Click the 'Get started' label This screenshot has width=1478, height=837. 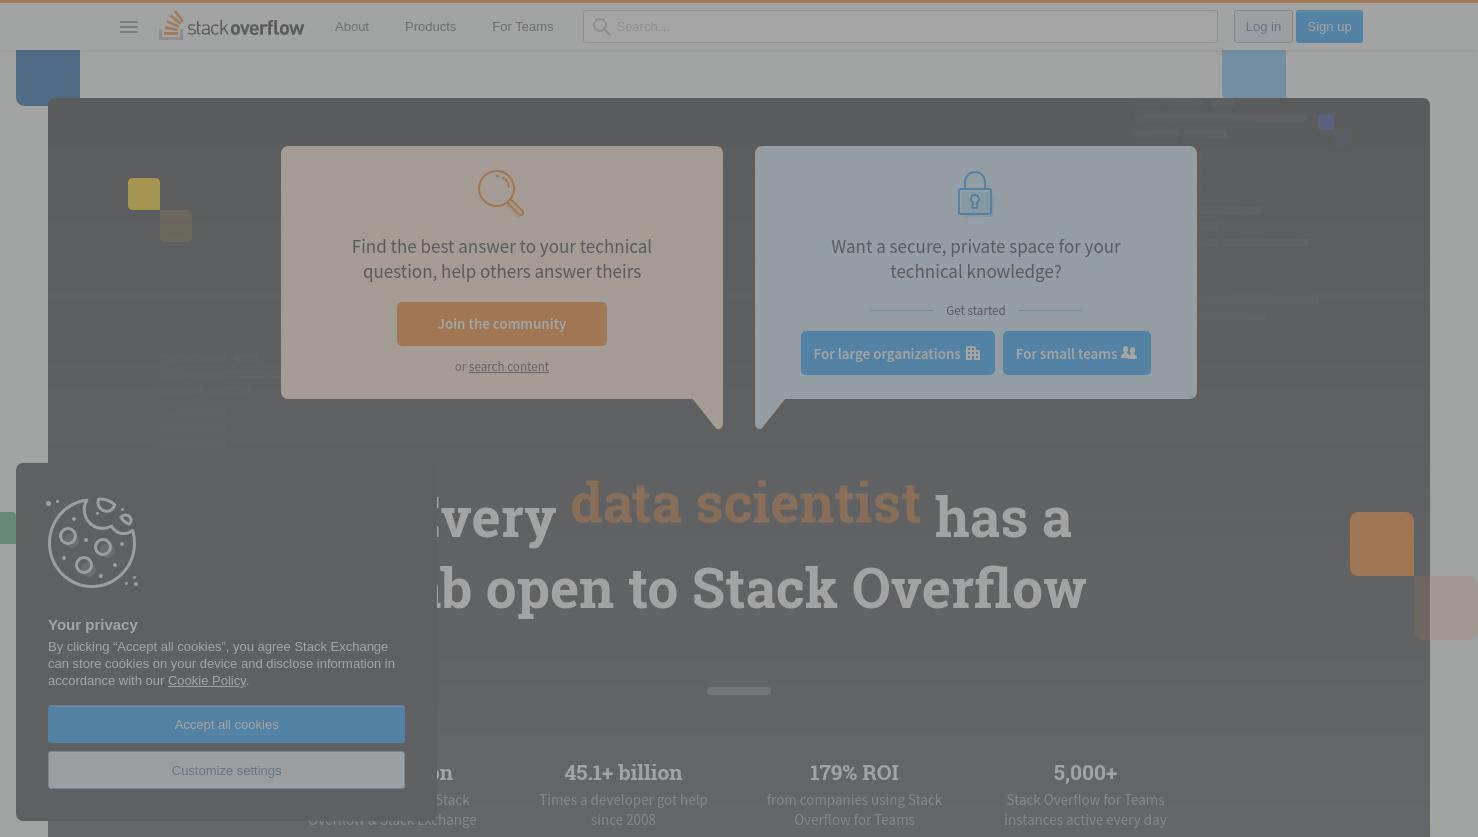976,310
